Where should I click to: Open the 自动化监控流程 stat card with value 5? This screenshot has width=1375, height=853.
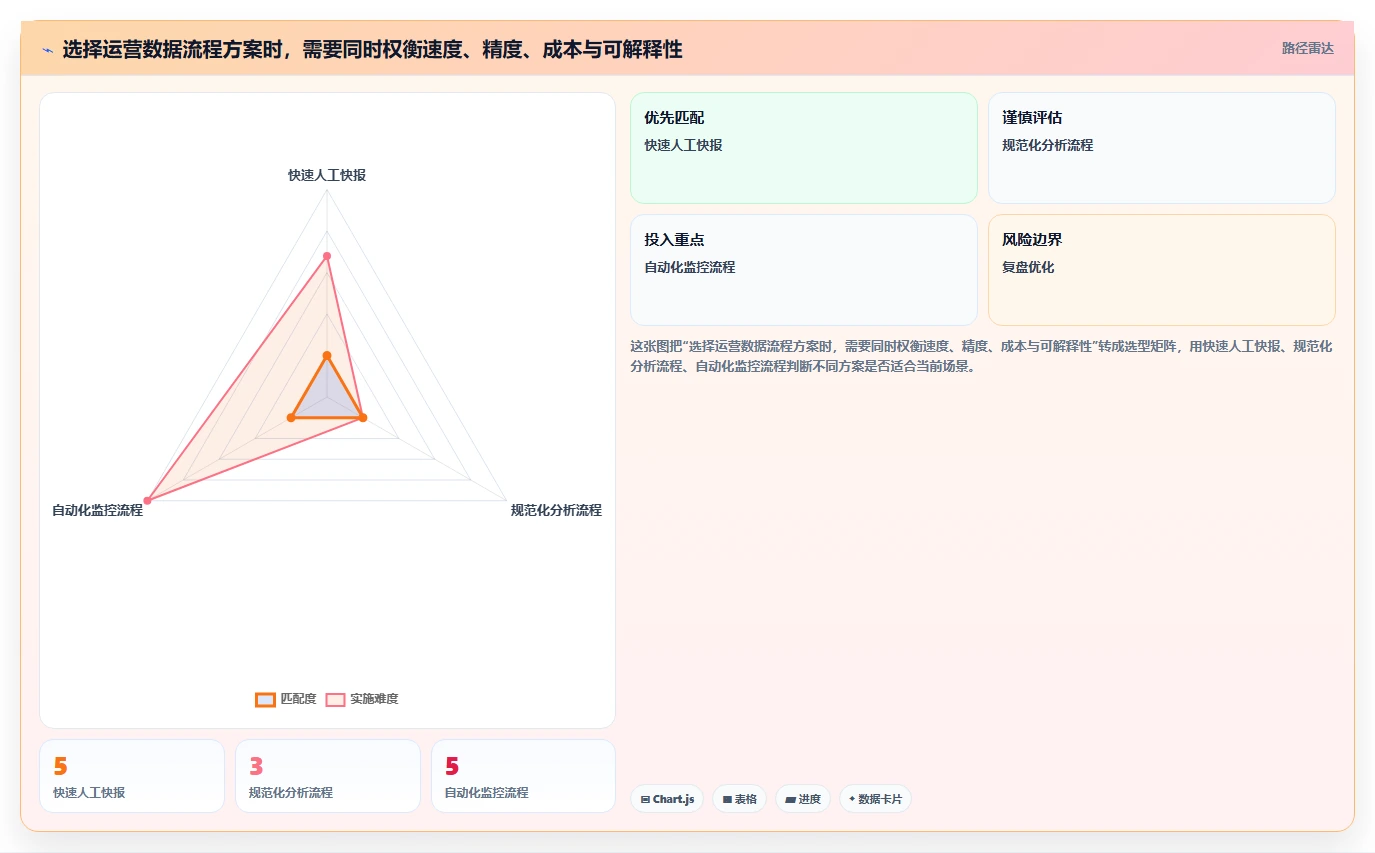tap(523, 776)
